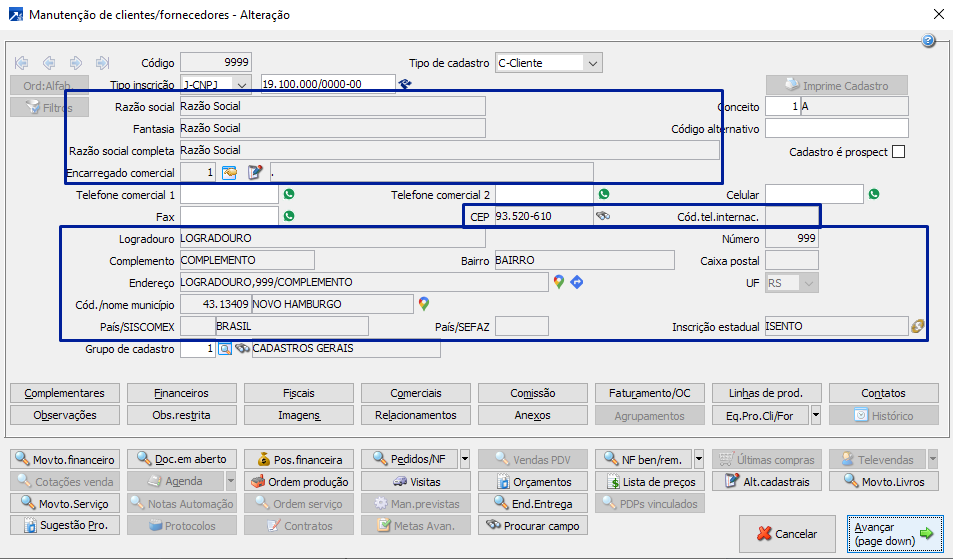Toggle the Cadastro é prospect checkbox
Viewport: 953px width, 559px height.
point(898,152)
